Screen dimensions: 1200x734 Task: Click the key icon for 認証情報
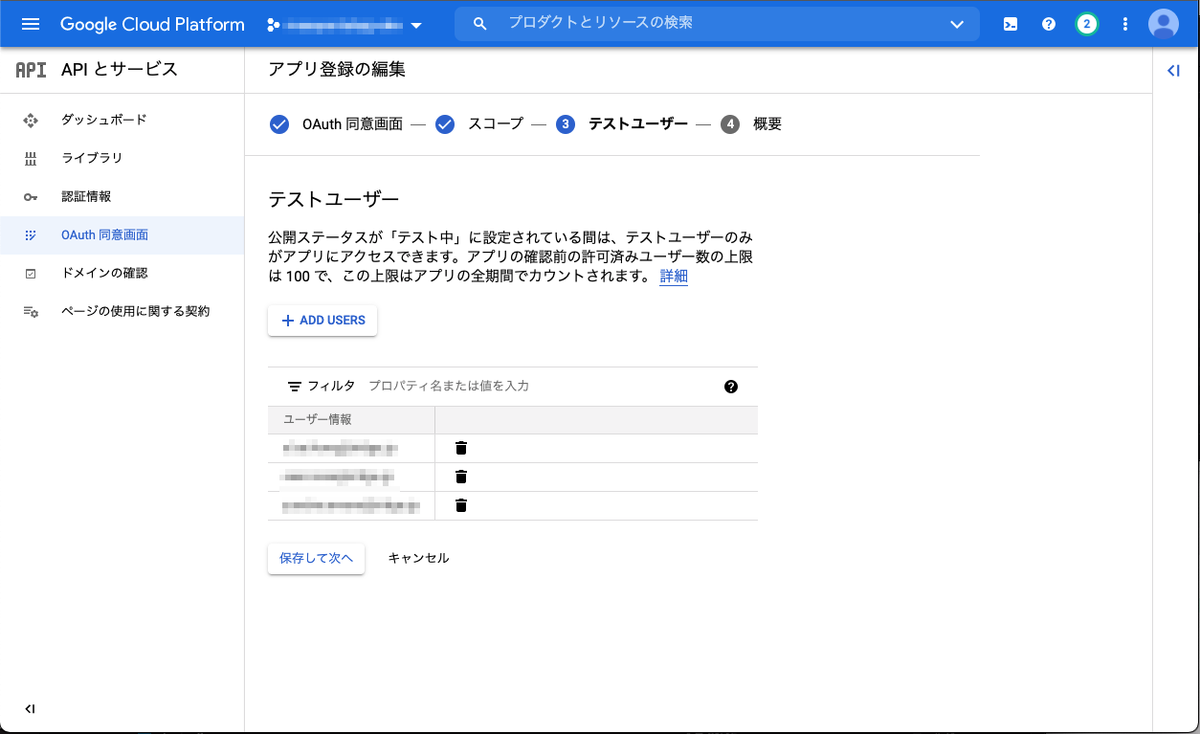click(x=30, y=197)
